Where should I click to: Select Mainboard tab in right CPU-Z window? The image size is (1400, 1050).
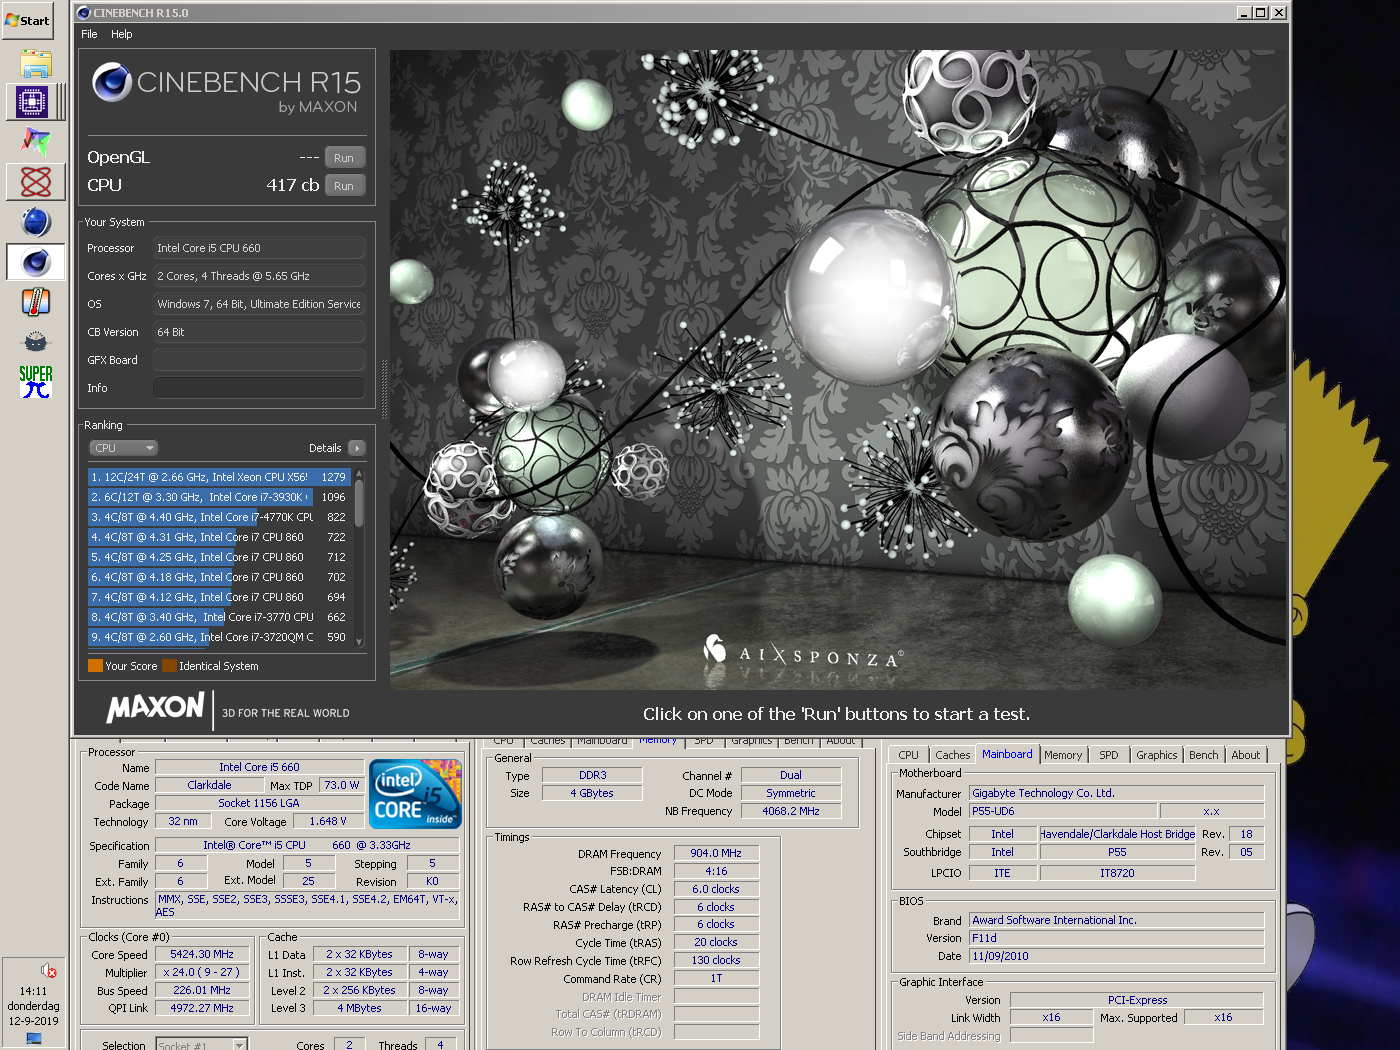(x=1007, y=754)
